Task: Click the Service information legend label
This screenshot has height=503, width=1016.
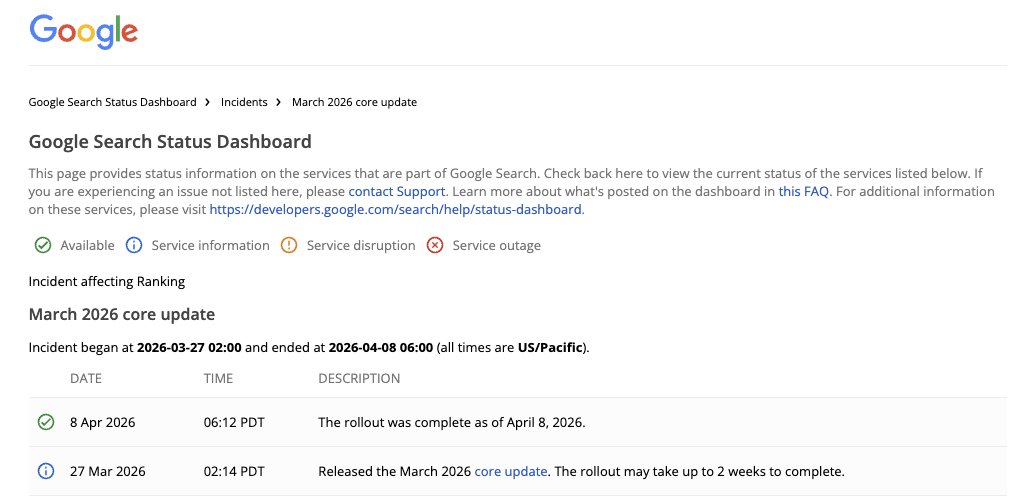Action: coord(211,246)
